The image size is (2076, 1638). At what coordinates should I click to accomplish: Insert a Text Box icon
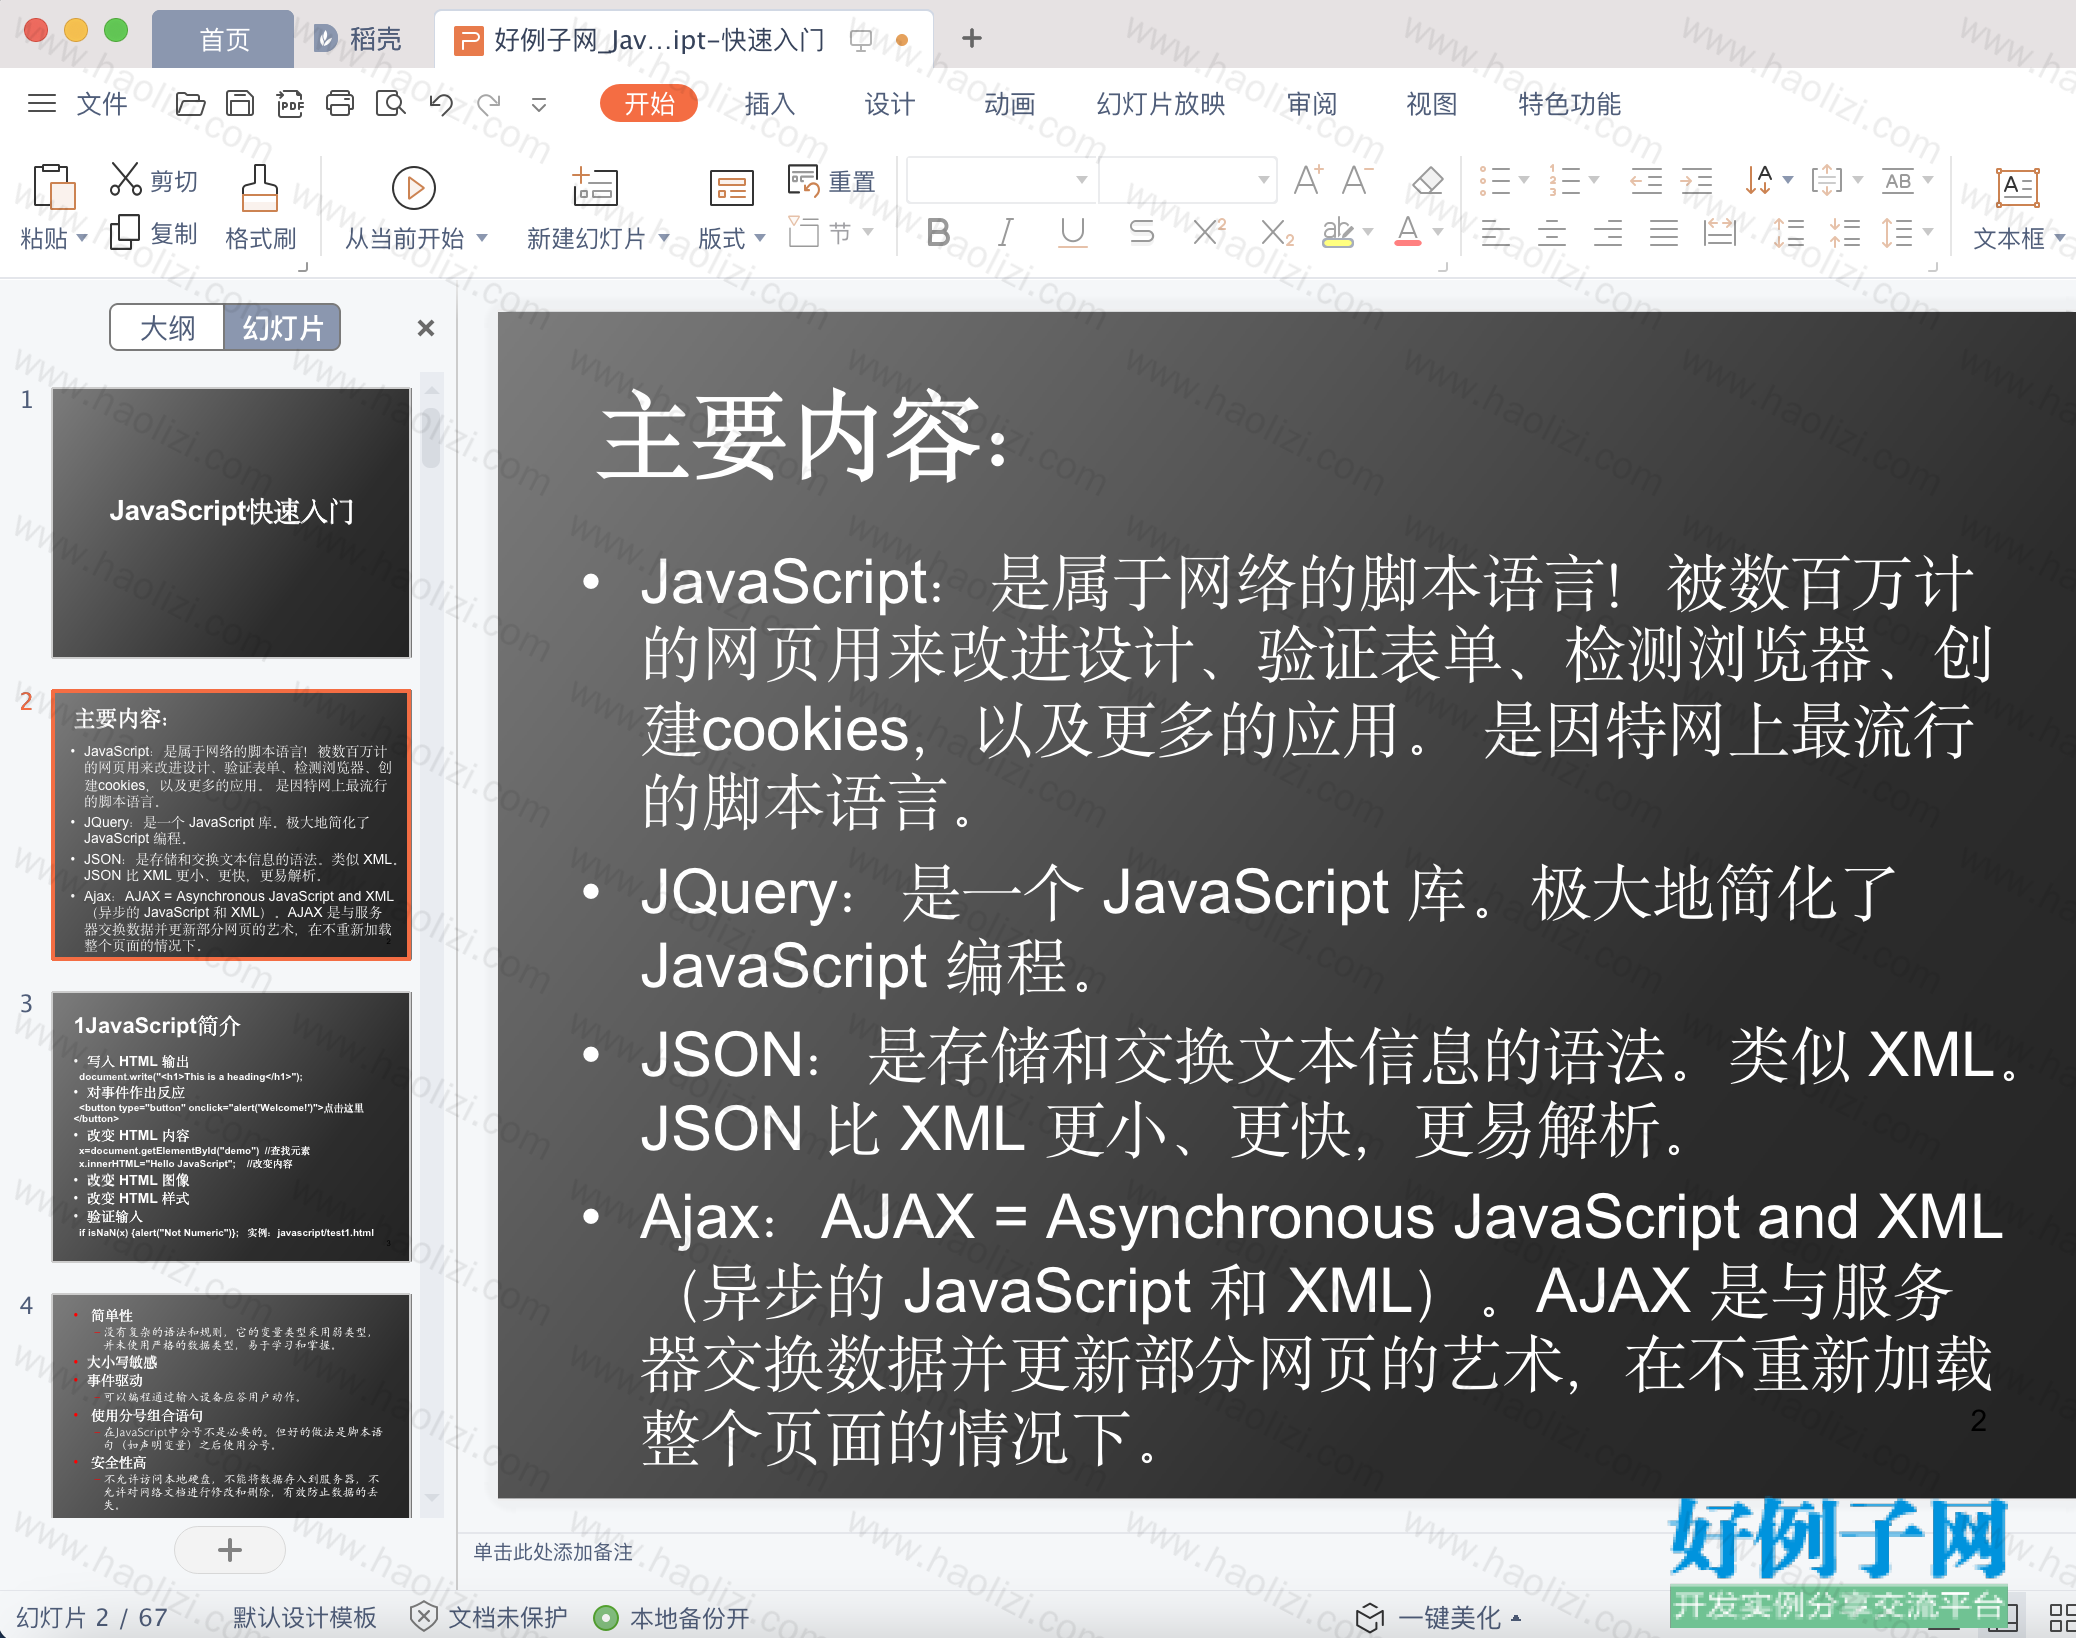click(x=2017, y=187)
